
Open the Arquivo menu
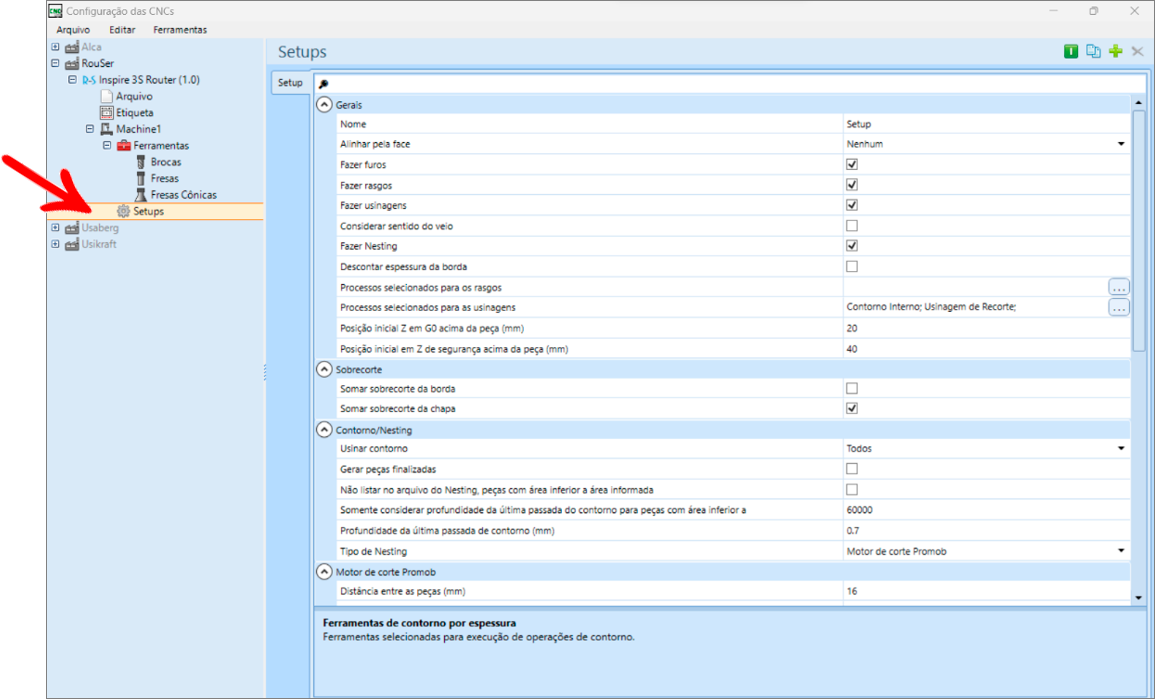point(73,30)
